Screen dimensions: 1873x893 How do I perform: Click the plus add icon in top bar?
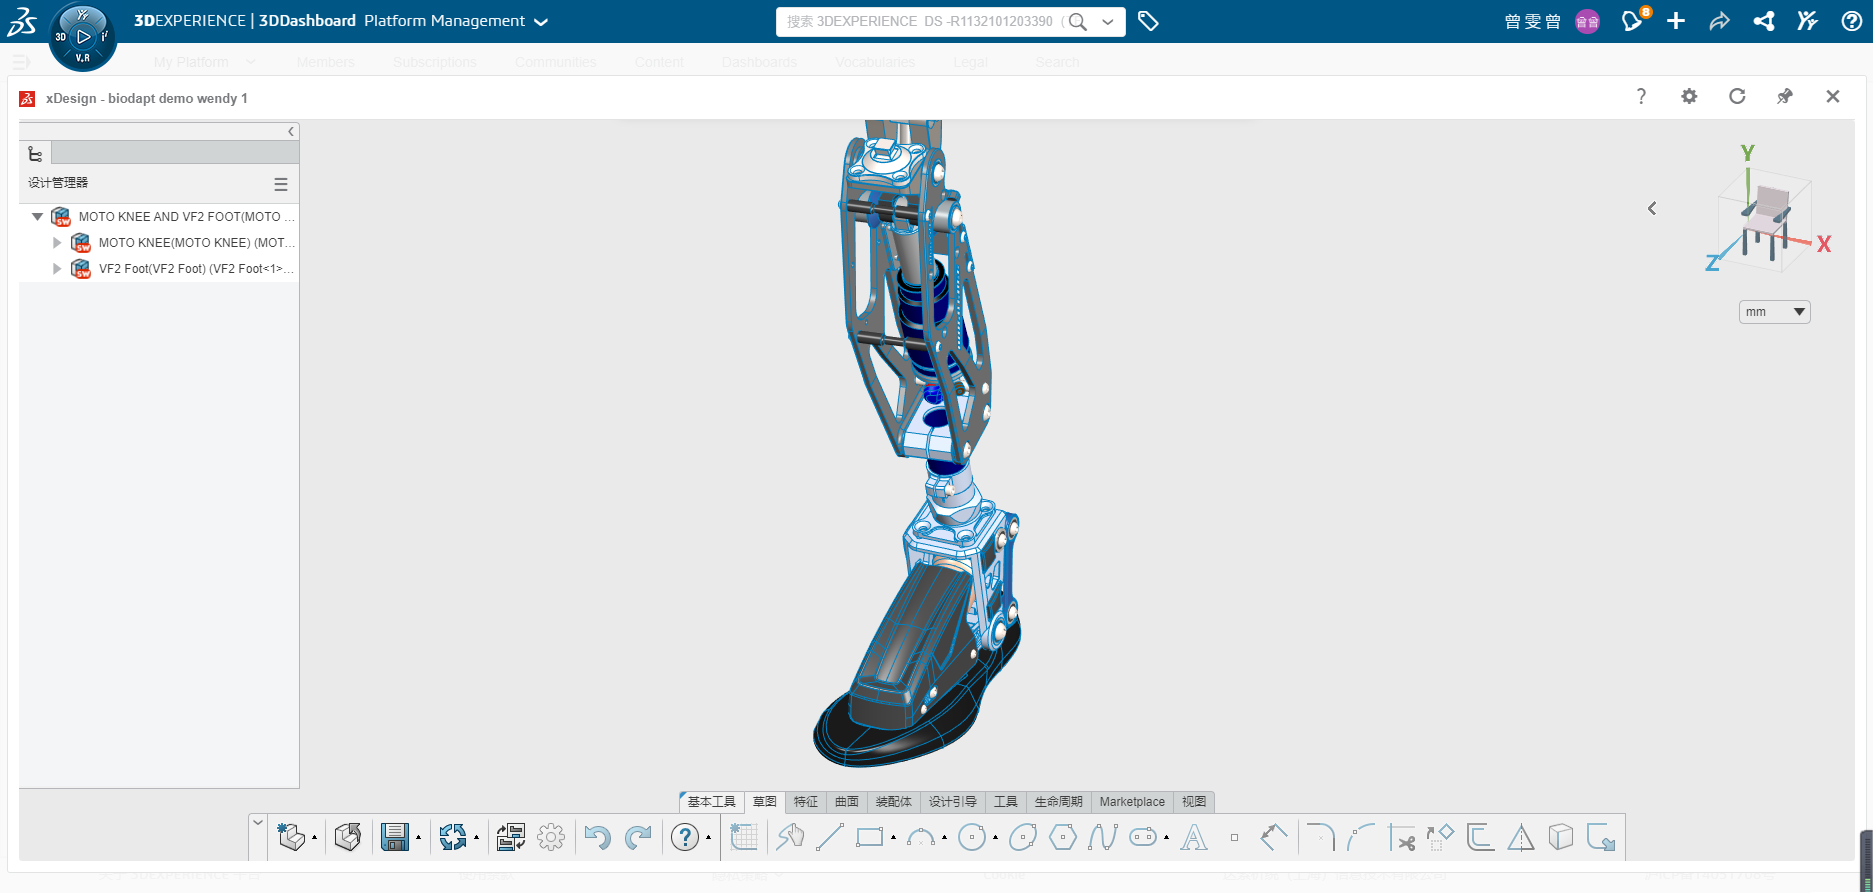point(1676,21)
